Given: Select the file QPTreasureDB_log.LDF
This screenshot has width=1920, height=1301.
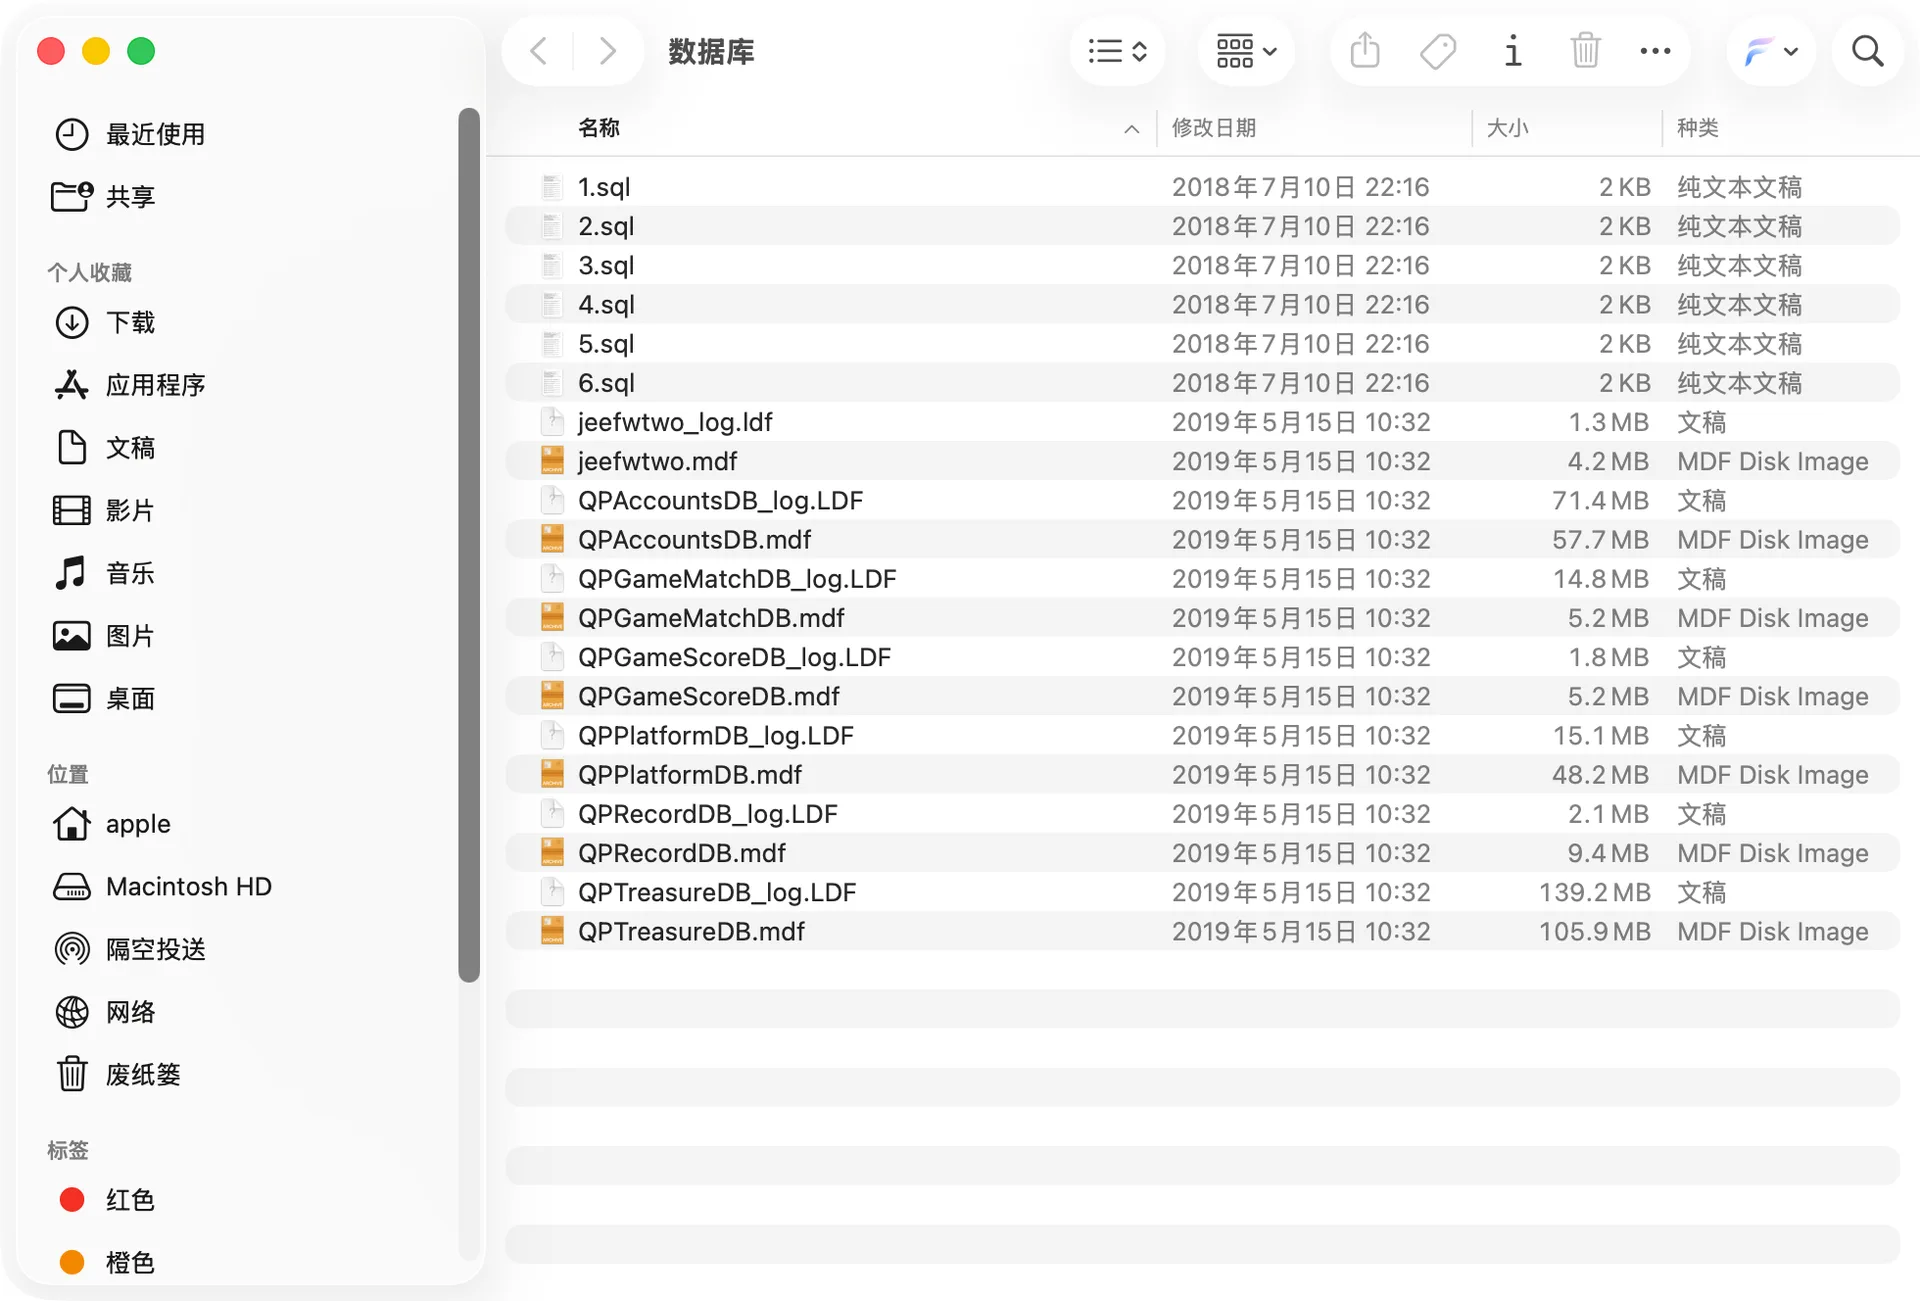Looking at the screenshot, I should point(1202,892).
